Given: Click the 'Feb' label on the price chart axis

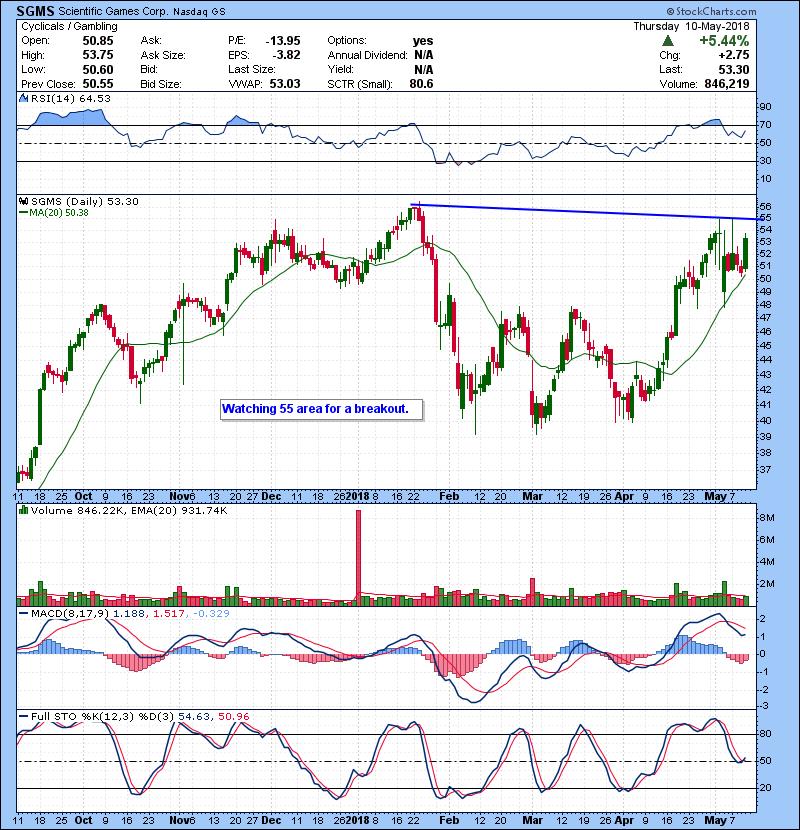Looking at the screenshot, I should [449, 496].
